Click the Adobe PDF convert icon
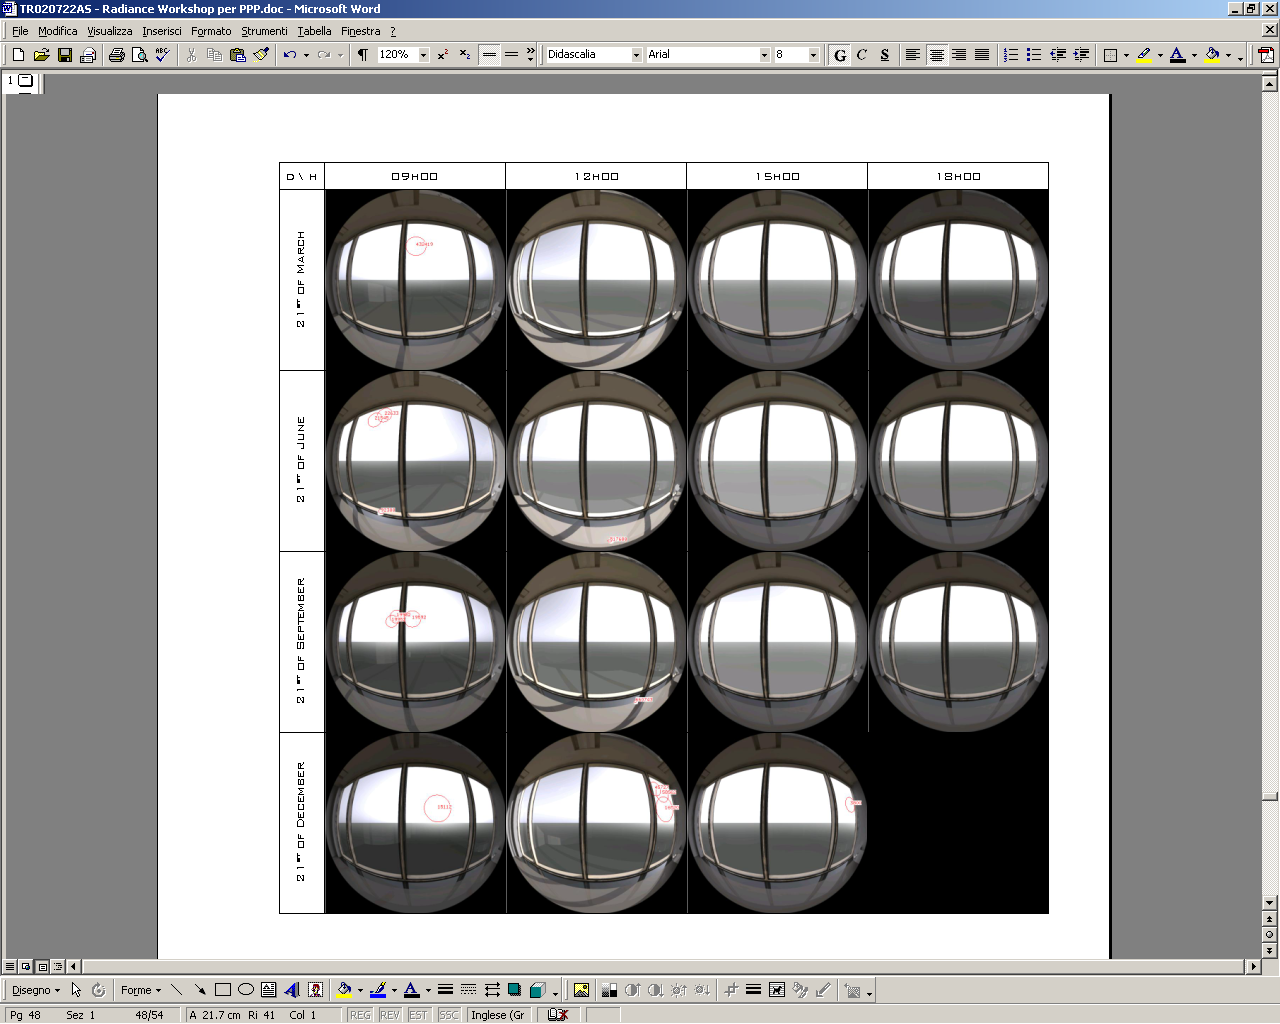 click(1266, 55)
